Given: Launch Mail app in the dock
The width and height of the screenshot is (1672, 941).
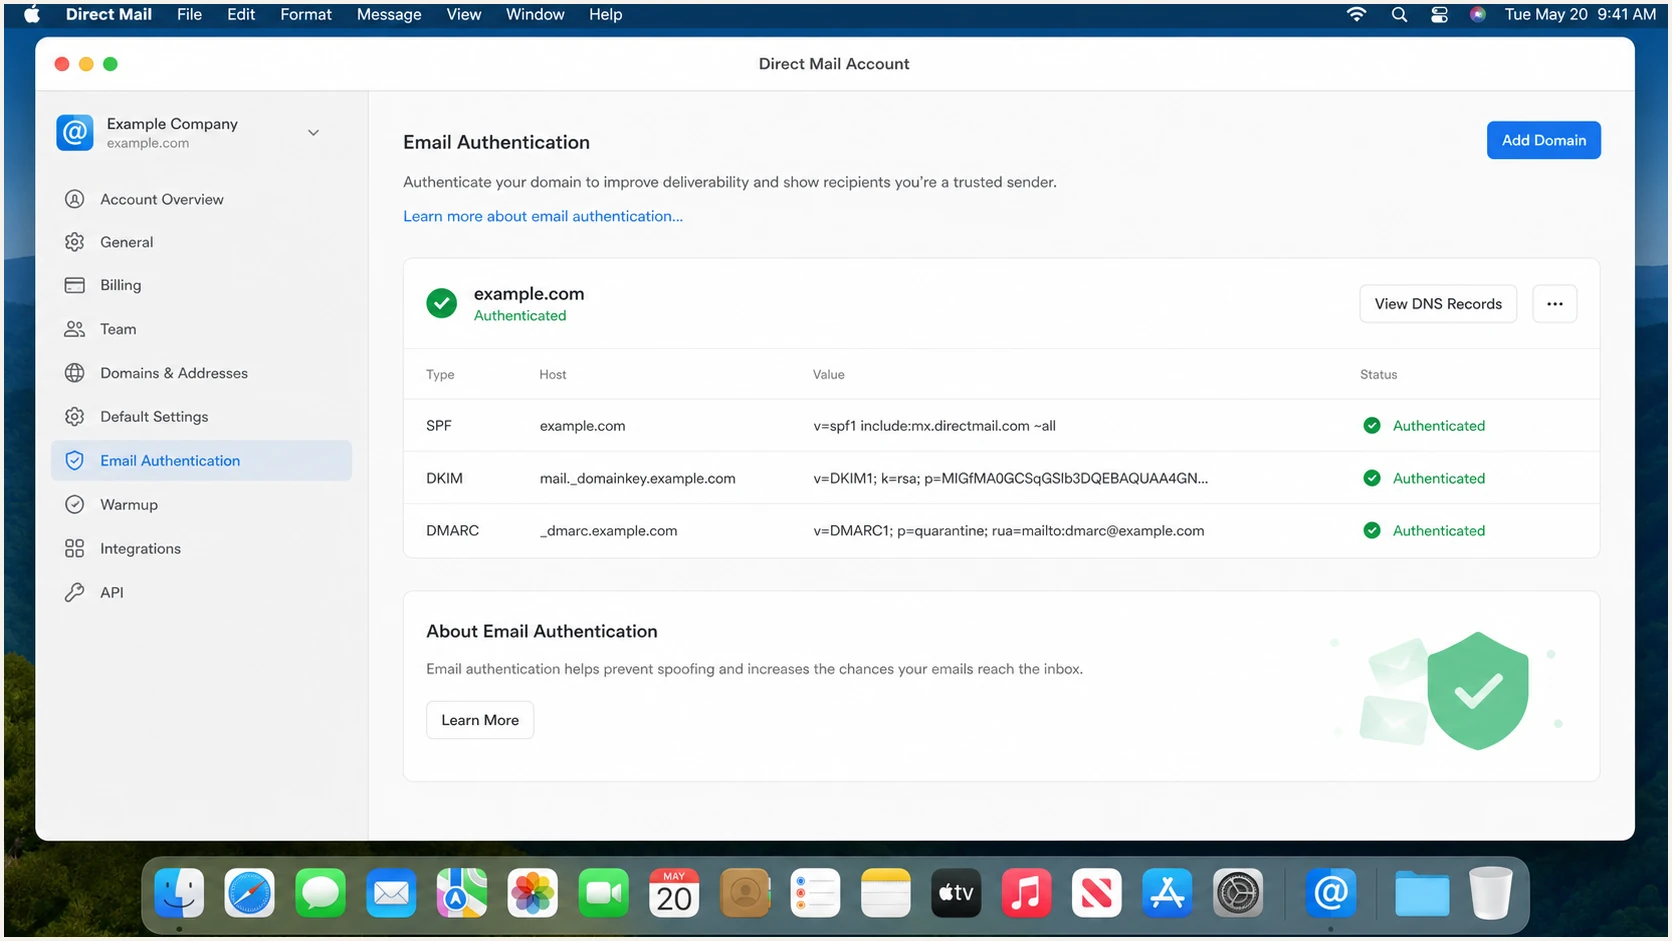Looking at the screenshot, I should 391,893.
